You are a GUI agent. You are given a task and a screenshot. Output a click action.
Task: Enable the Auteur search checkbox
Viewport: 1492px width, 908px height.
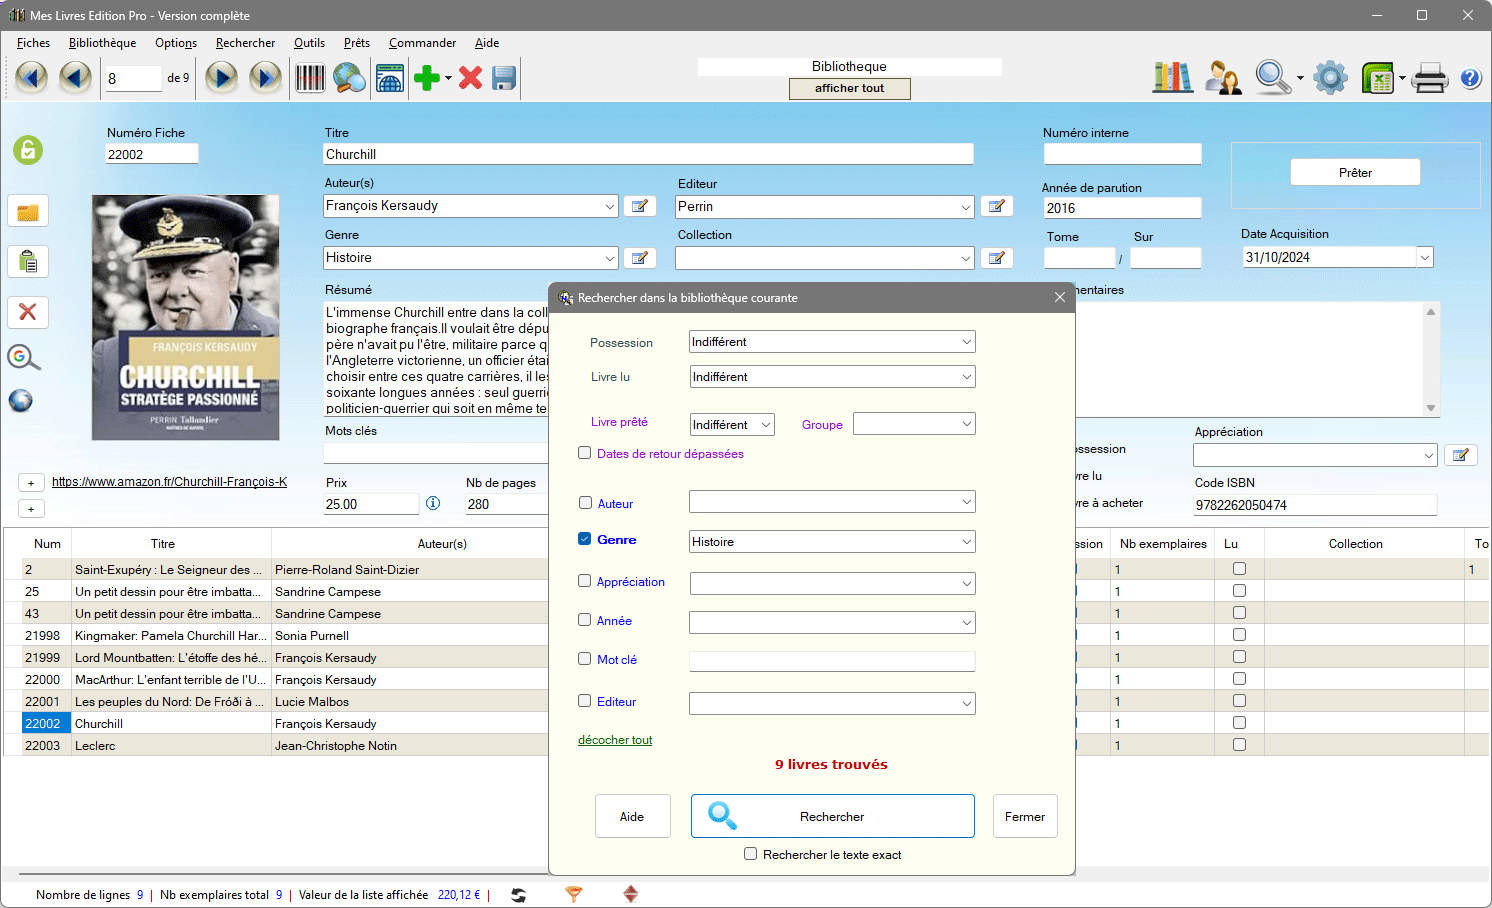[586, 503]
